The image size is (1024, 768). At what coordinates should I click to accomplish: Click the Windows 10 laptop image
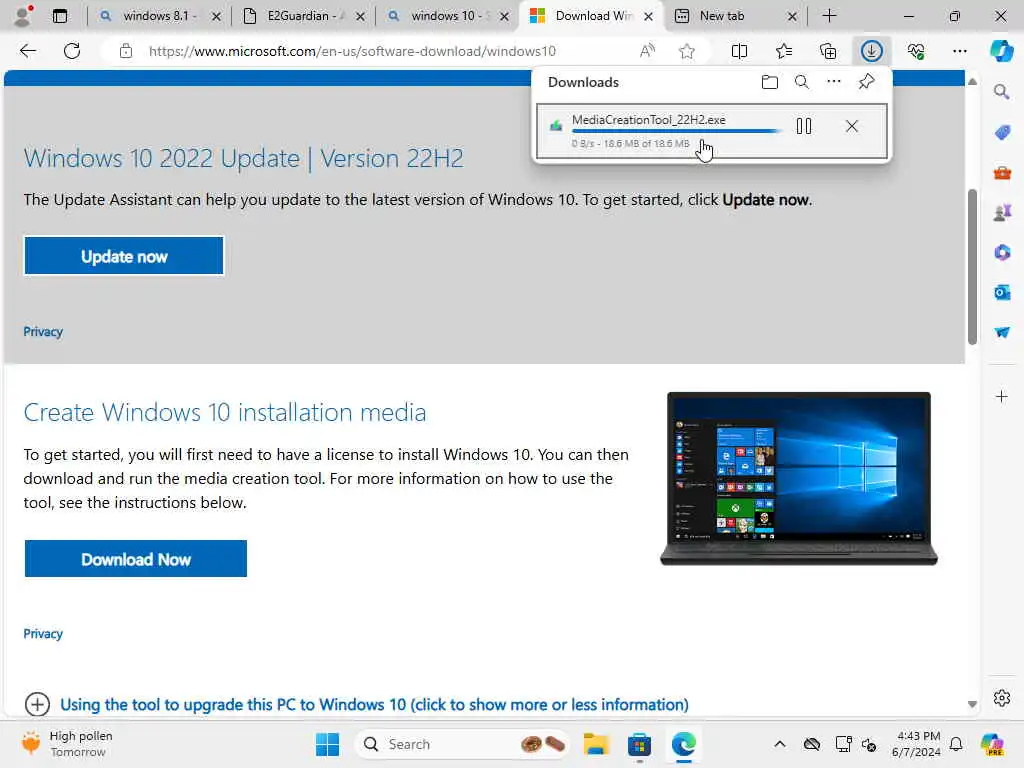(x=799, y=479)
